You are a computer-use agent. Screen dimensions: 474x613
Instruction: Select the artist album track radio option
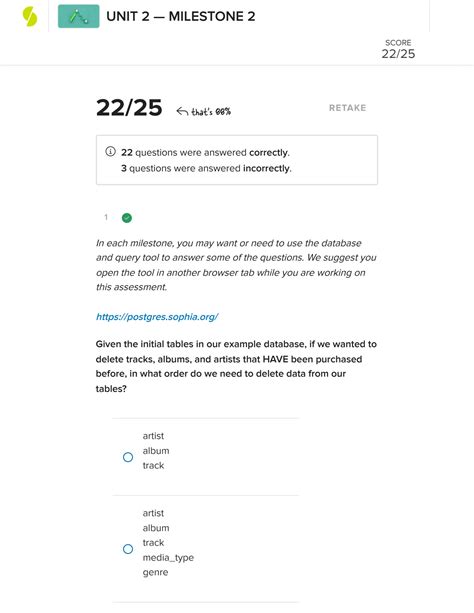tap(128, 457)
